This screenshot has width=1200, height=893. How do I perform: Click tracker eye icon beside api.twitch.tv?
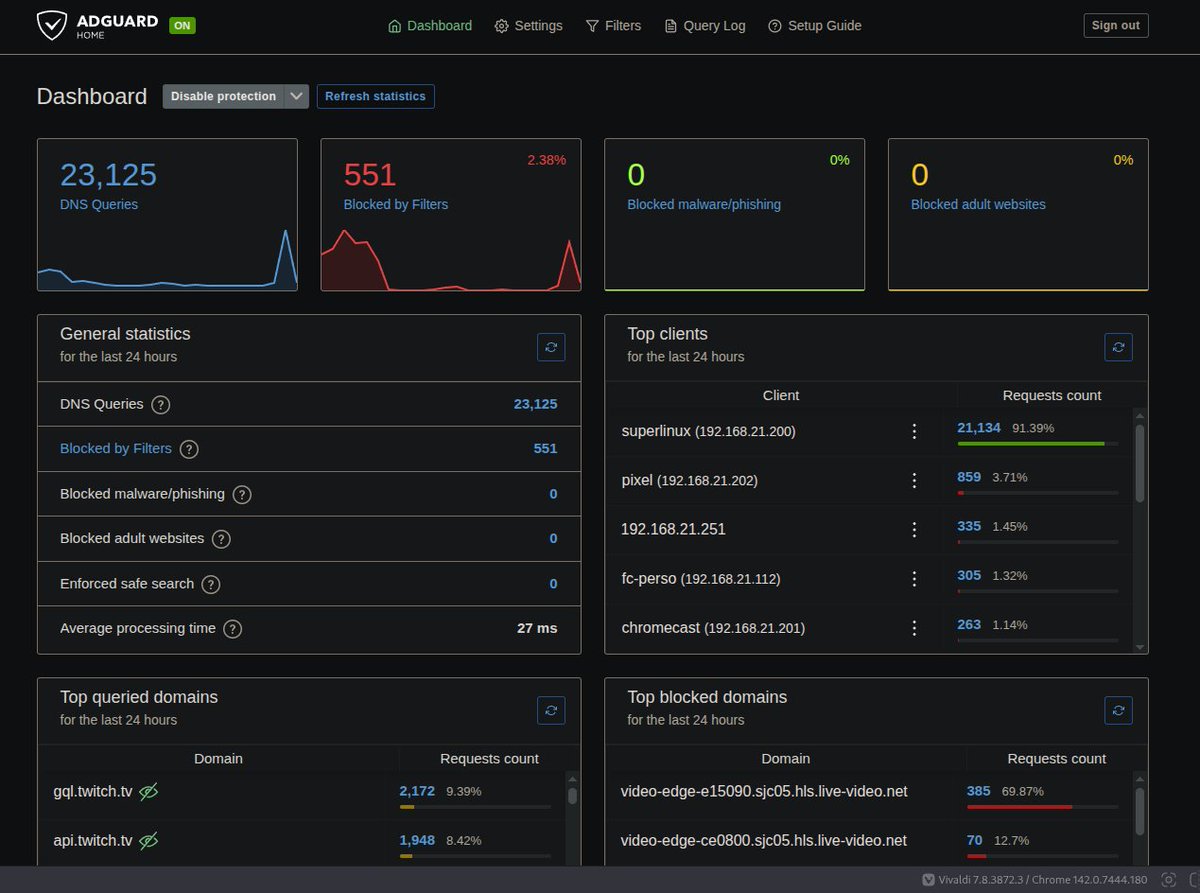(149, 840)
